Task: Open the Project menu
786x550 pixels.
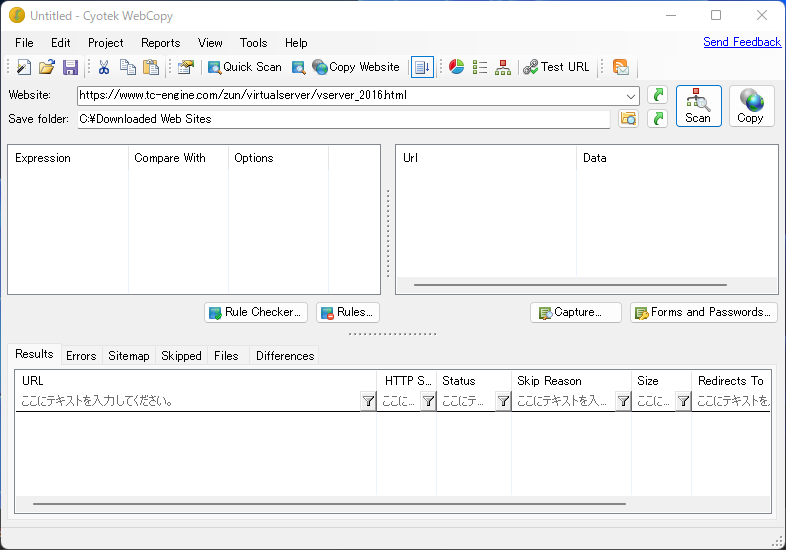Action: [x=105, y=43]
